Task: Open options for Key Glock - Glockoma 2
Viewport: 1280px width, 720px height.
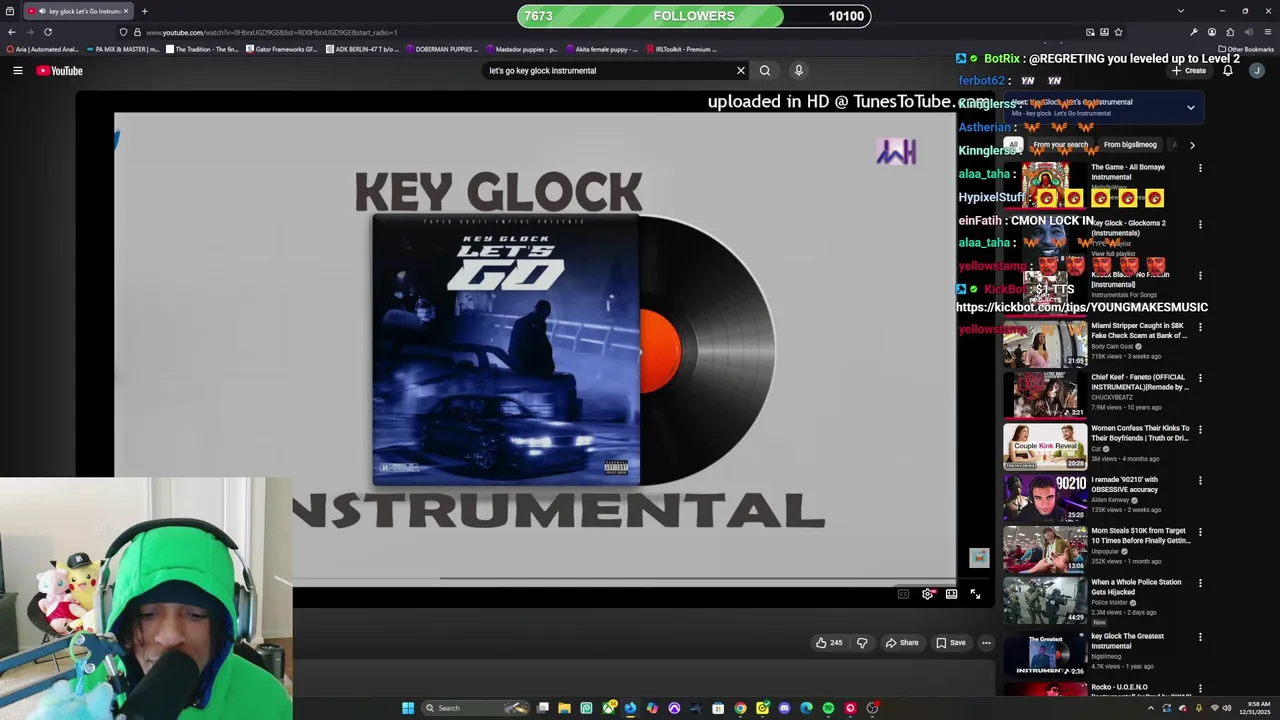Action: [1200, 224]
